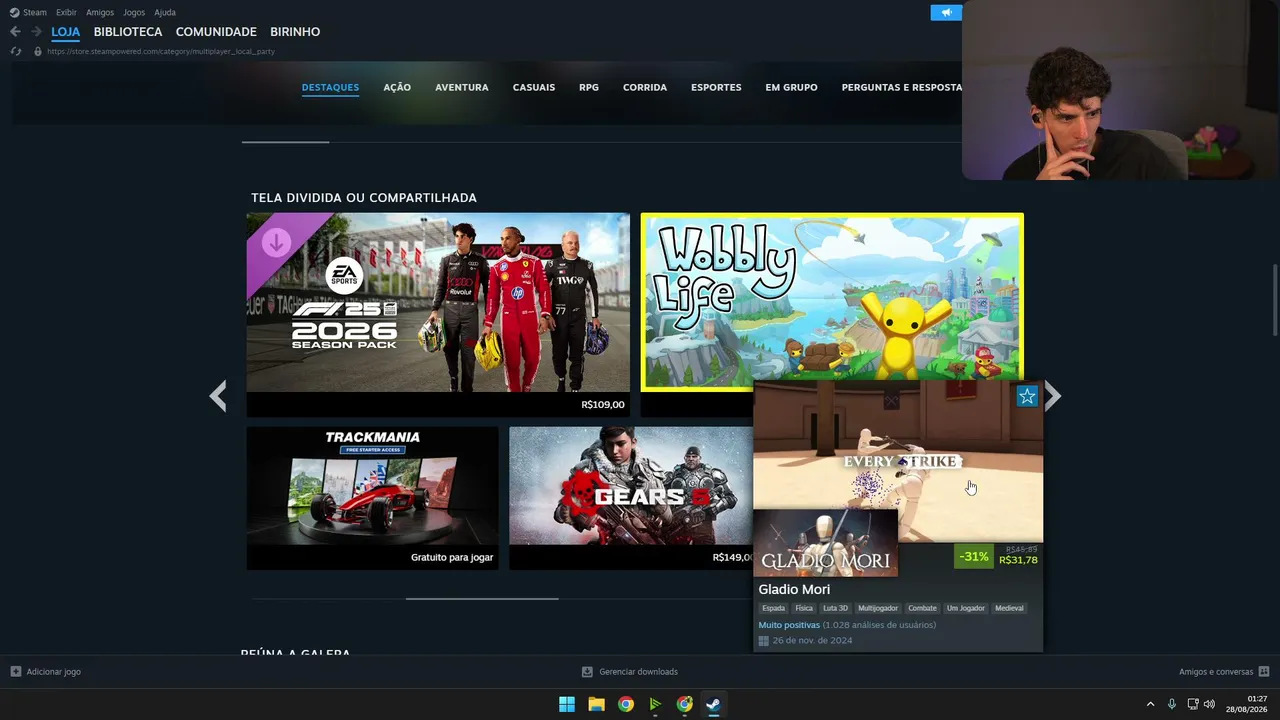Open the Jogos menu
This screenshot has height=720, width=1280.
134,12
